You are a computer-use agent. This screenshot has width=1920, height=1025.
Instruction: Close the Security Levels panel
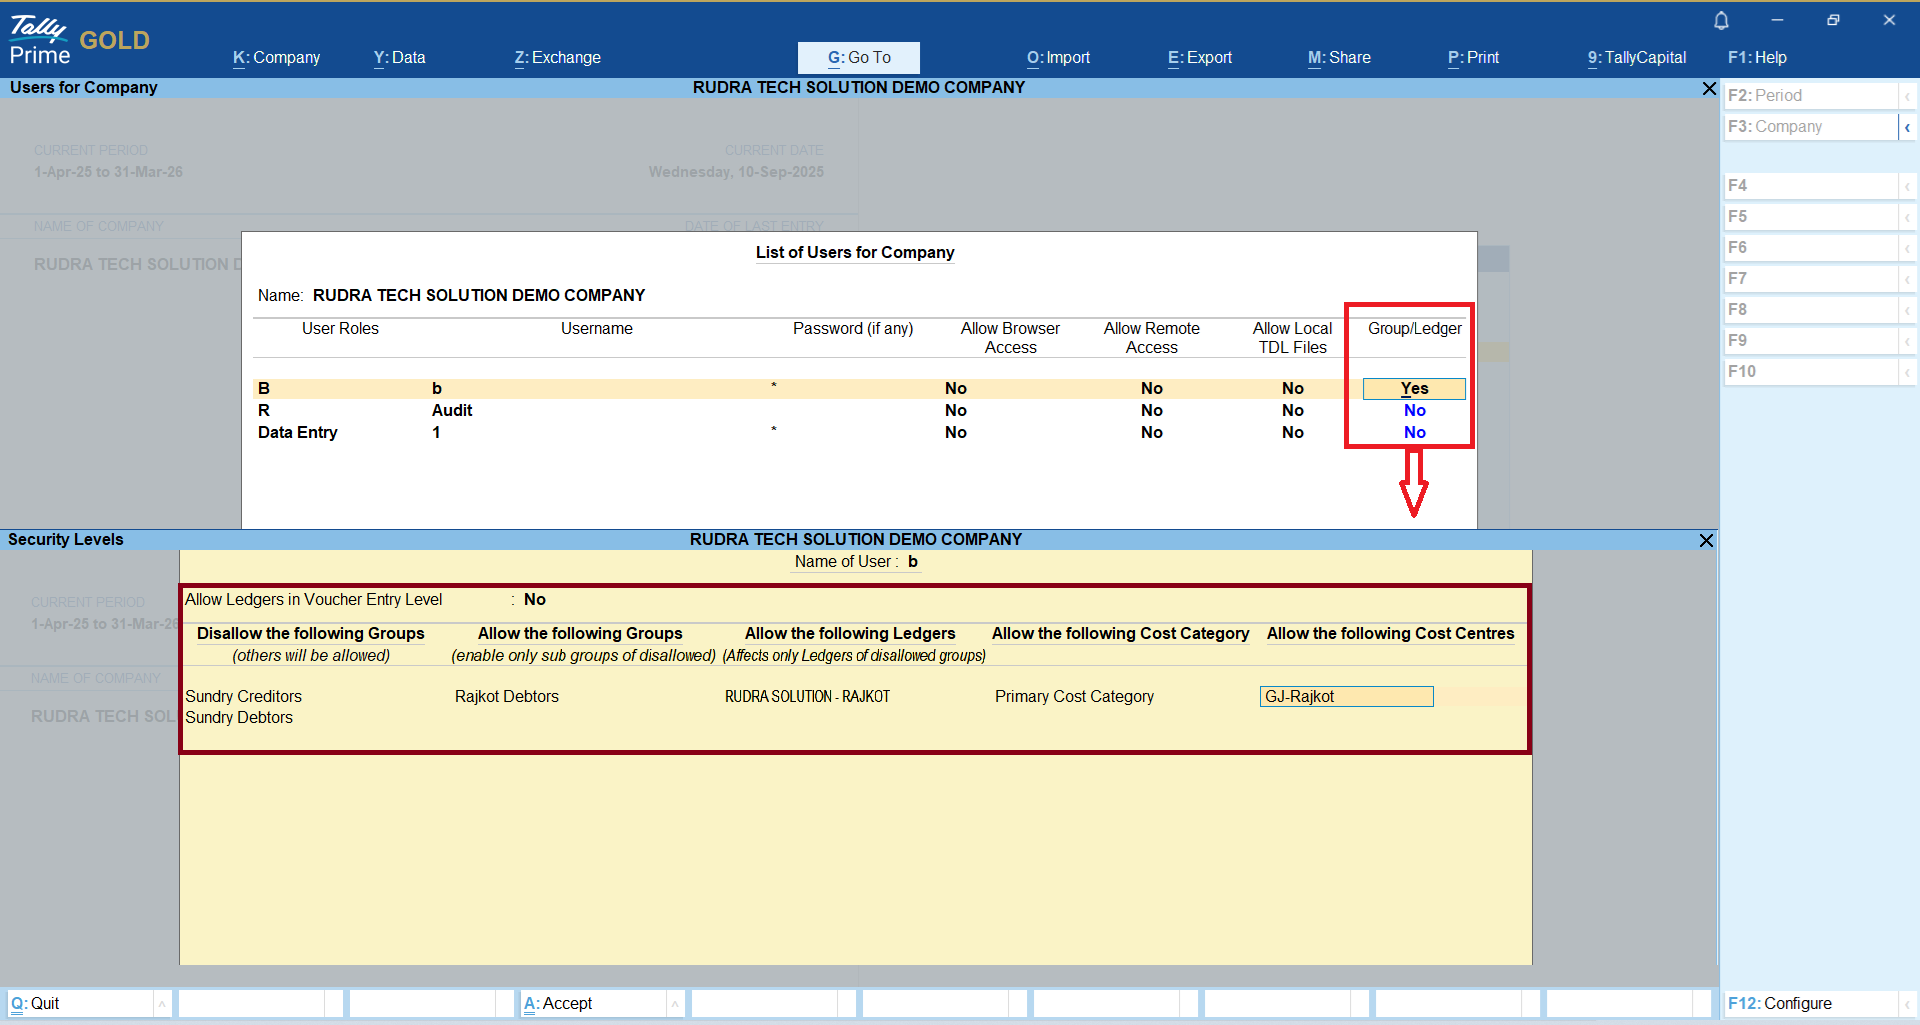[x=1706, y=540]
